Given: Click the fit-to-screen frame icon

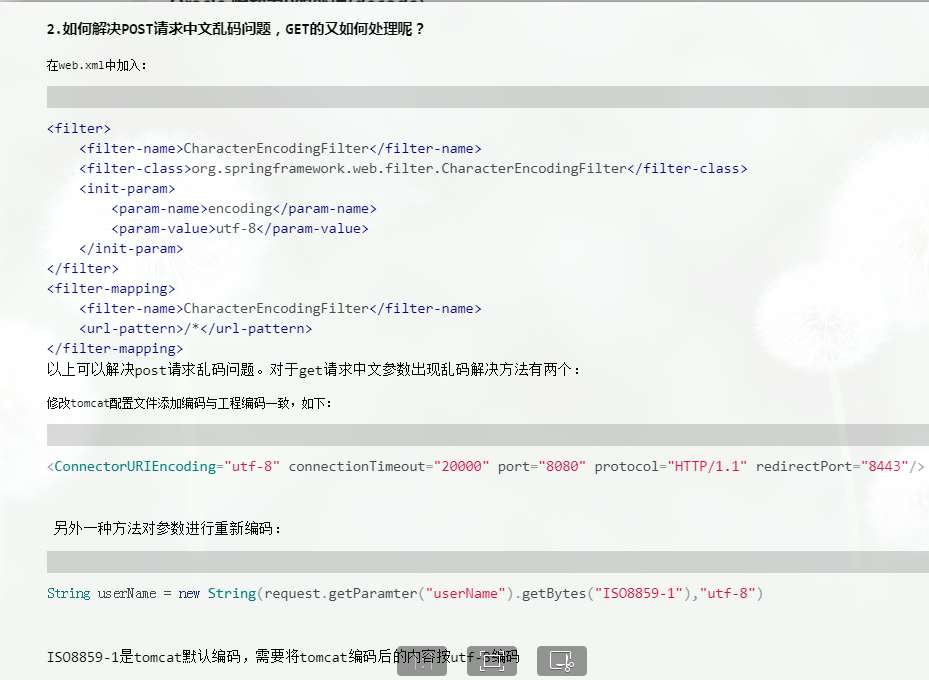Looking at the screenshot, I should (x=492, y=661).
